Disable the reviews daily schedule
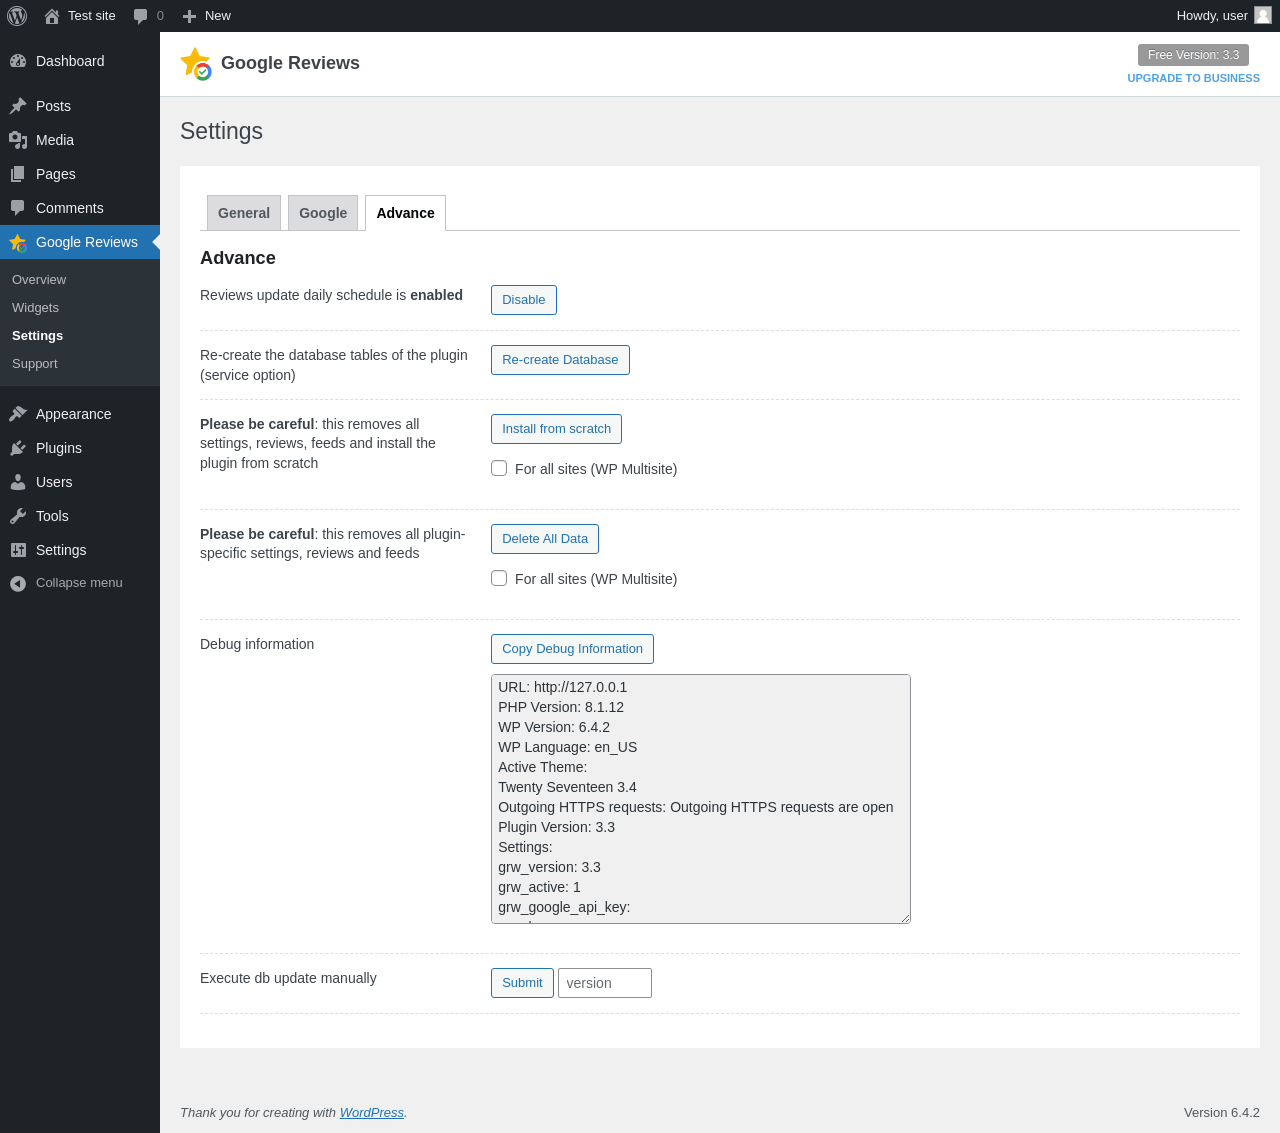Viewport: 1280px width, 1133px height. pyautogui.click(x=524, y=300)
